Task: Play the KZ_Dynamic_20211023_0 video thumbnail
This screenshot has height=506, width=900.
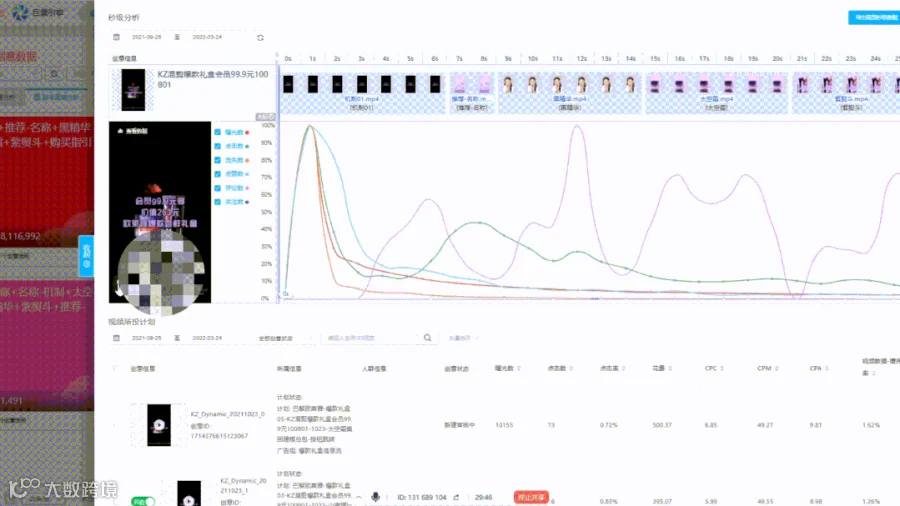Action: click(x=159, y=425)
